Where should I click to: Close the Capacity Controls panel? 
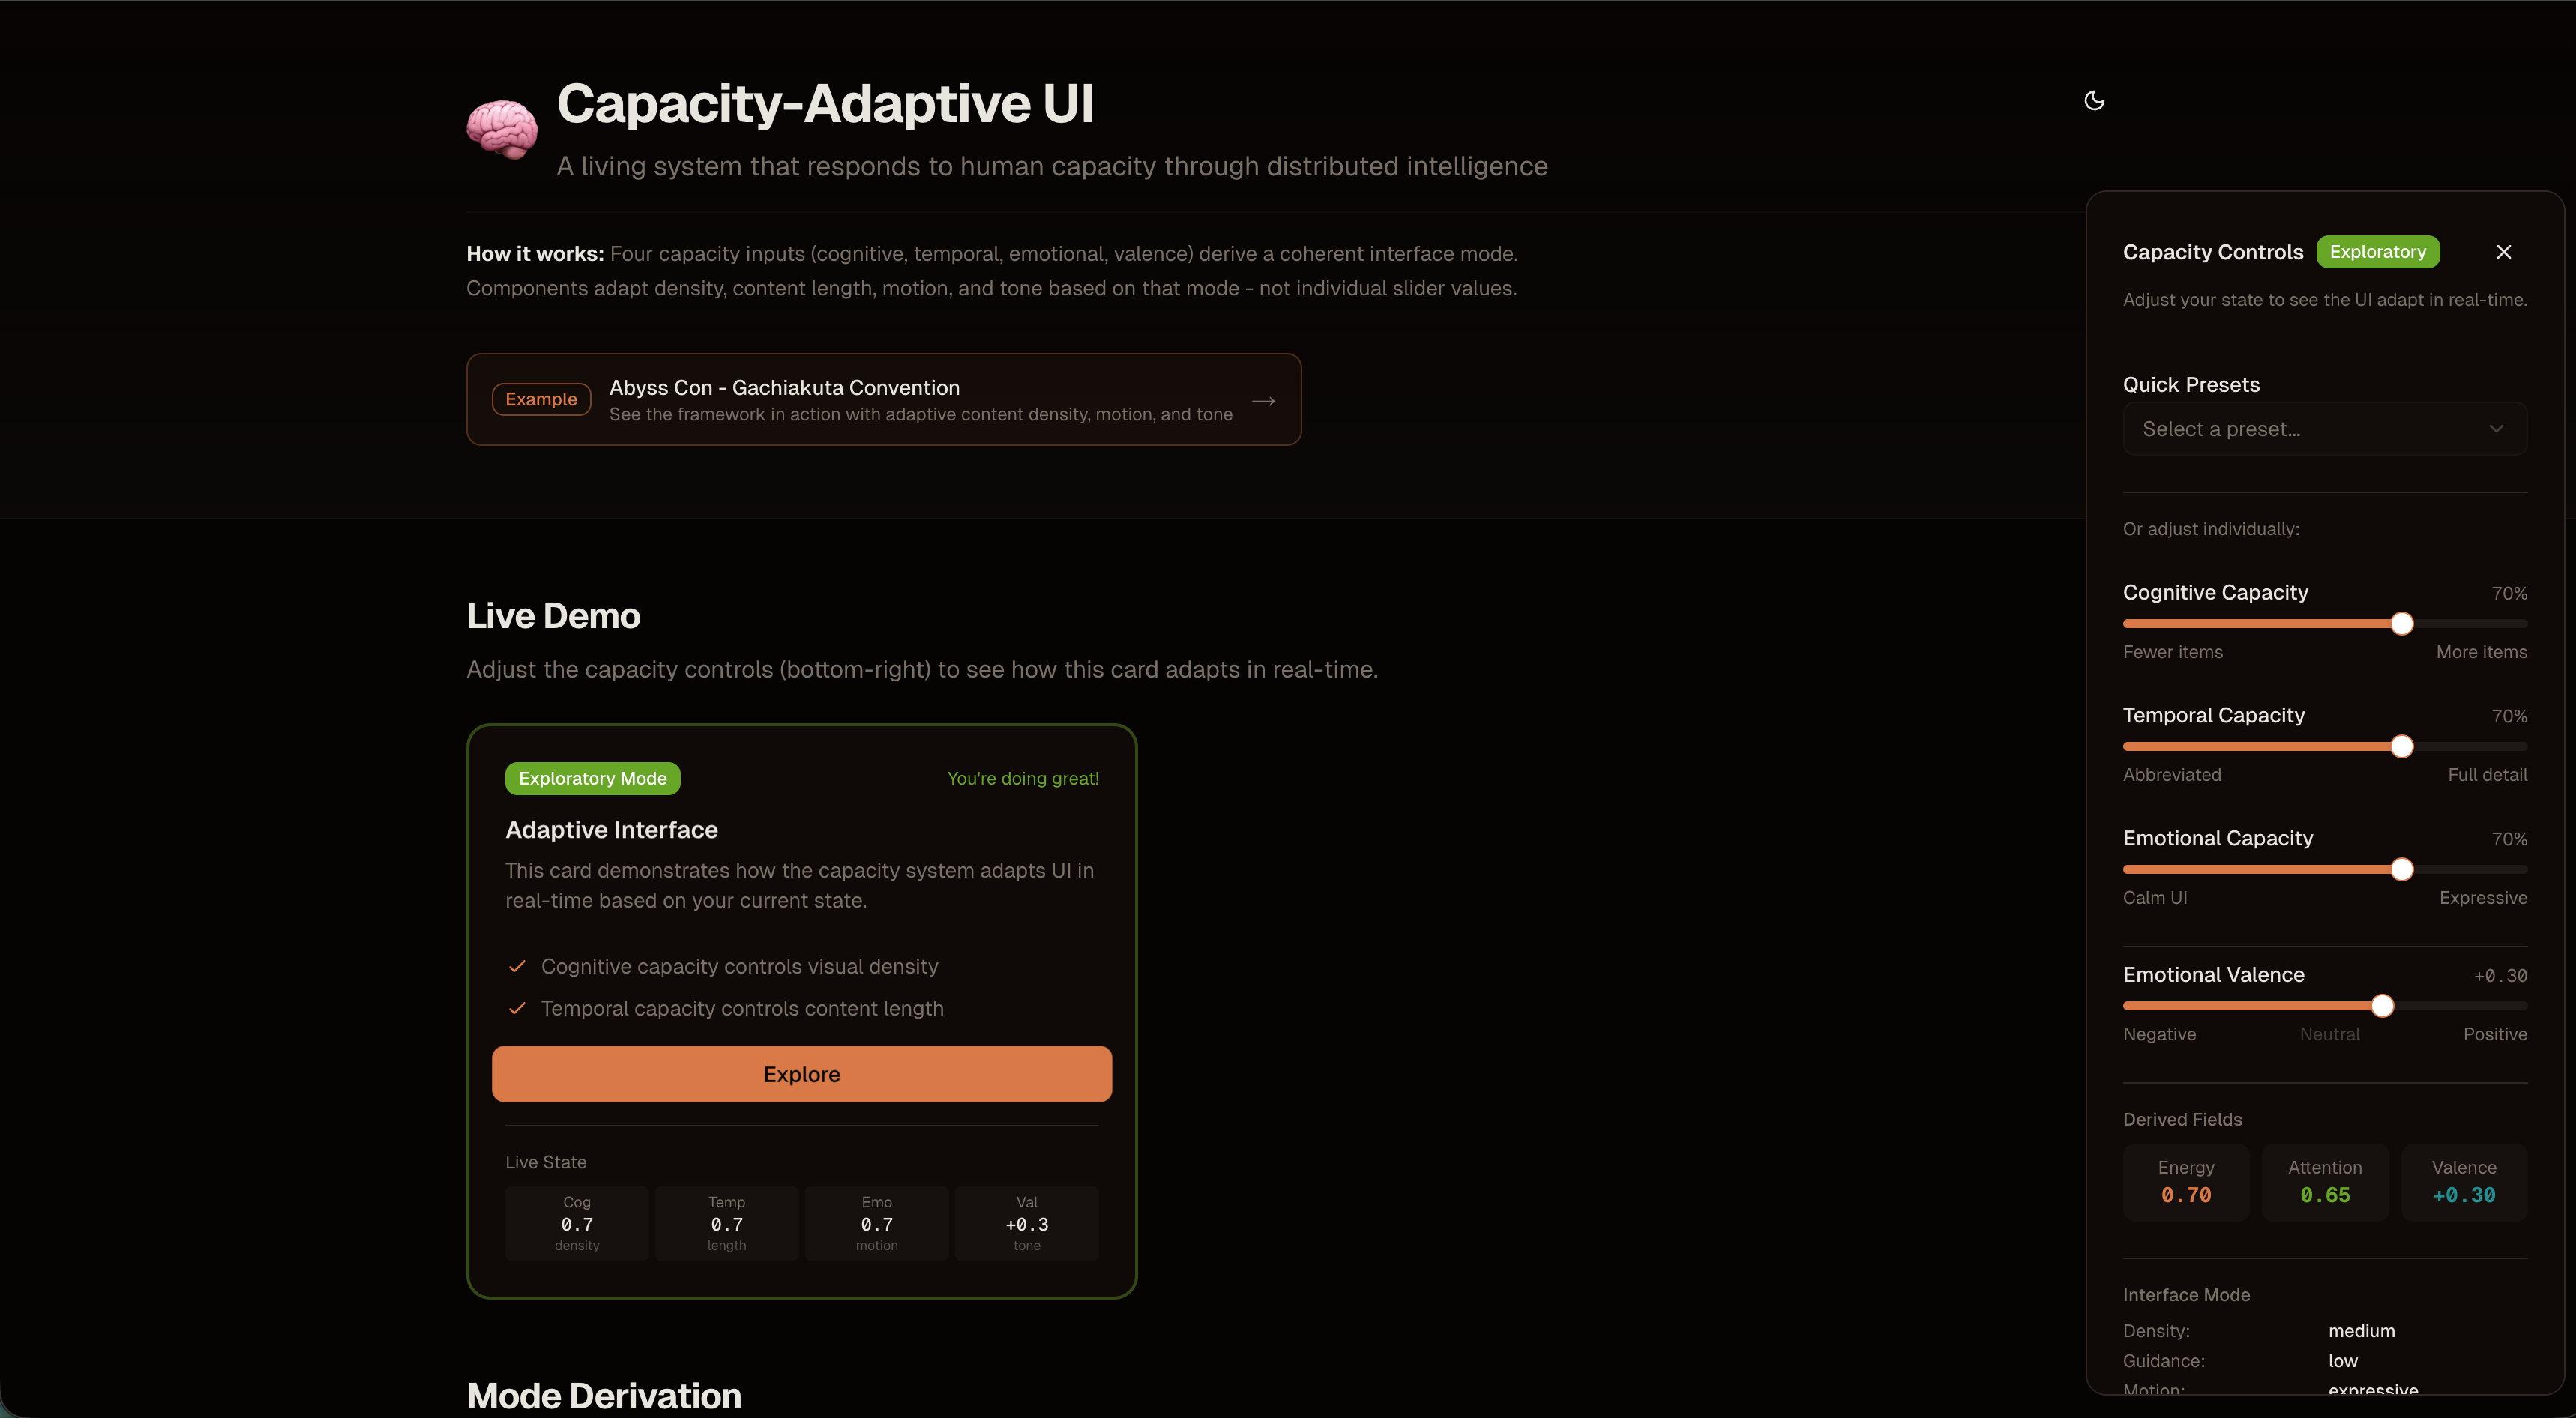click(x=2503, y=252)
